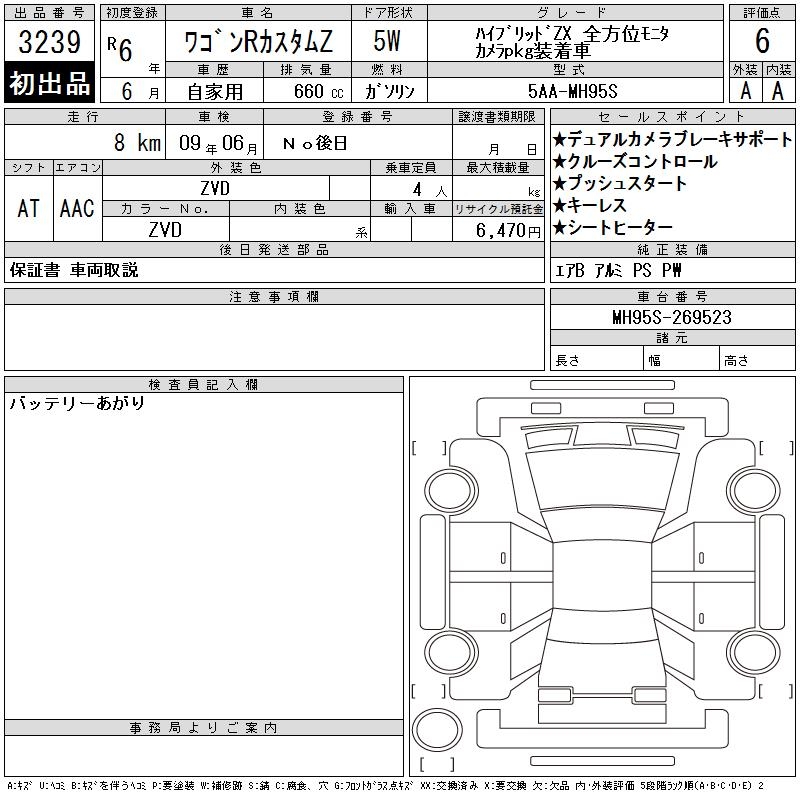This screenshot has height=800, width=800.
Task: Select equipment line エアB アルミ PS PW
Action: (618, 270)
